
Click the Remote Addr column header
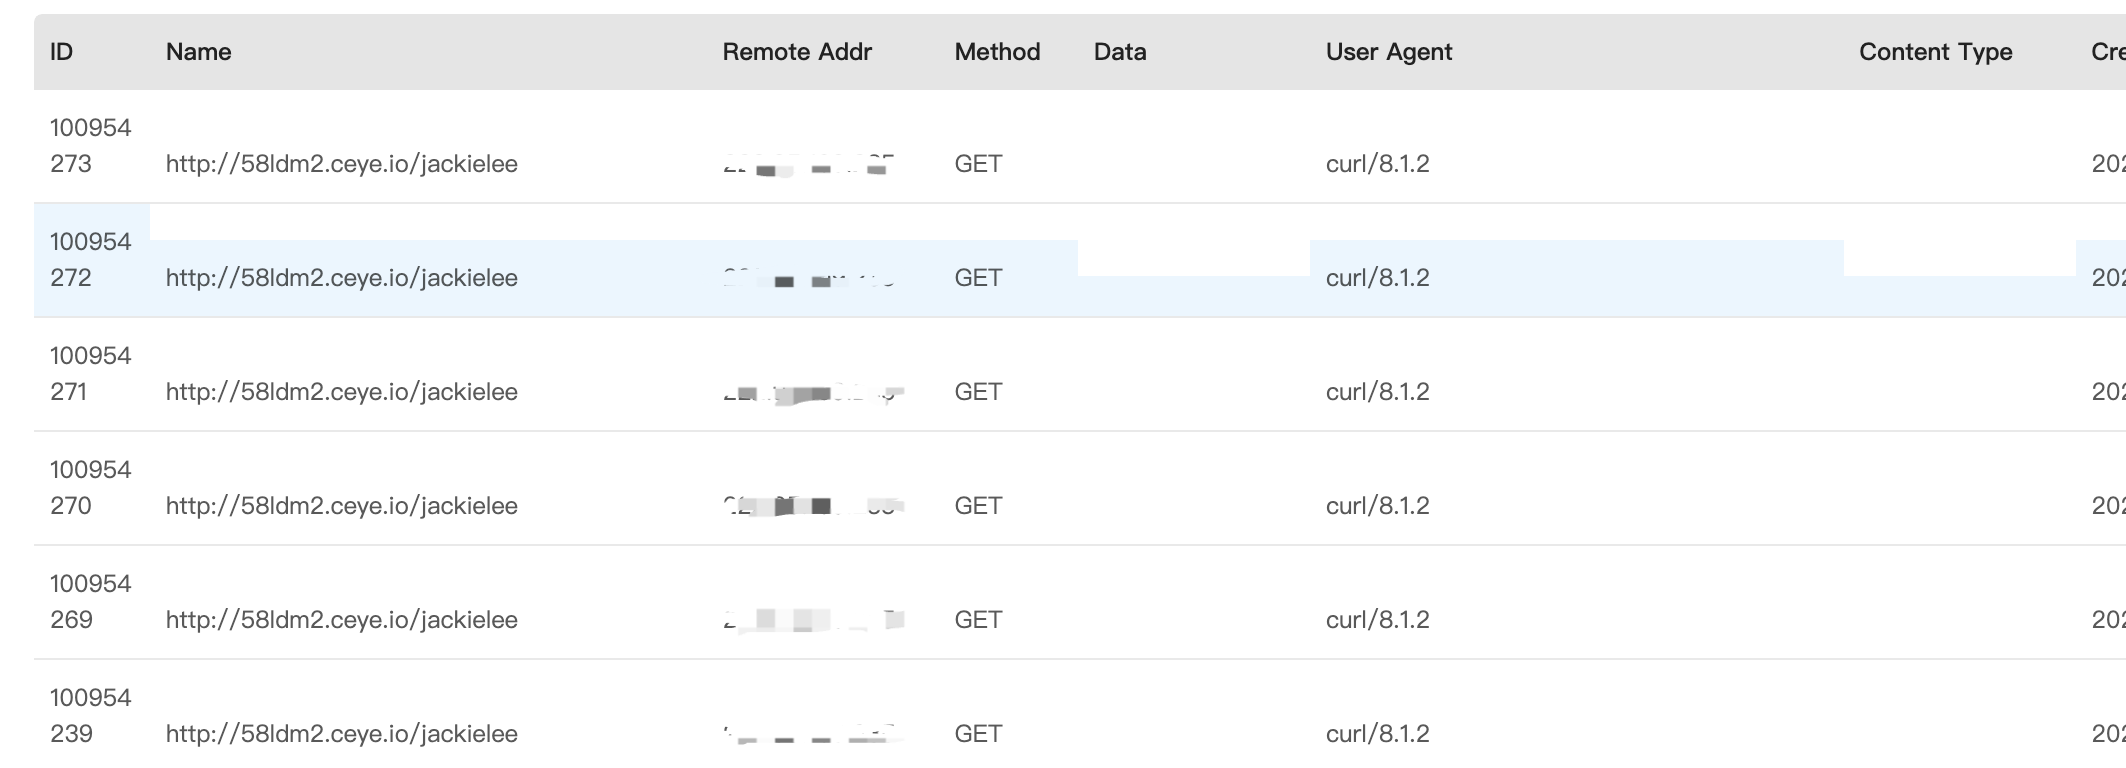click(x=797, y=52)
